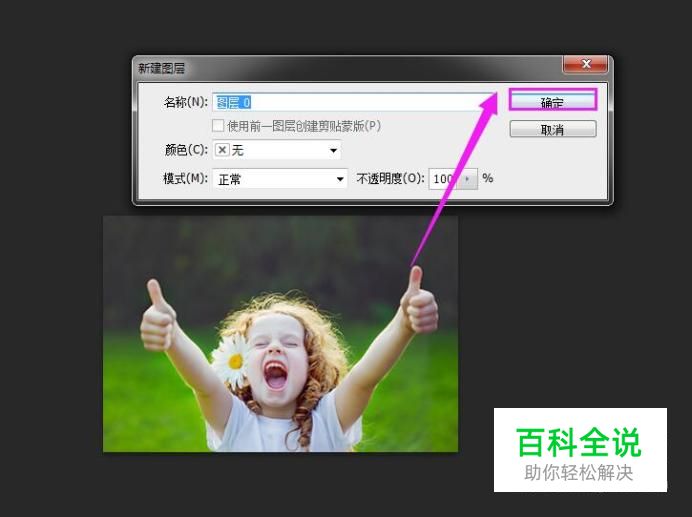Click the 名称(N): label
The width and height of the screenshot is (692, 517).
pyautogui.click(x=186, y=102)
